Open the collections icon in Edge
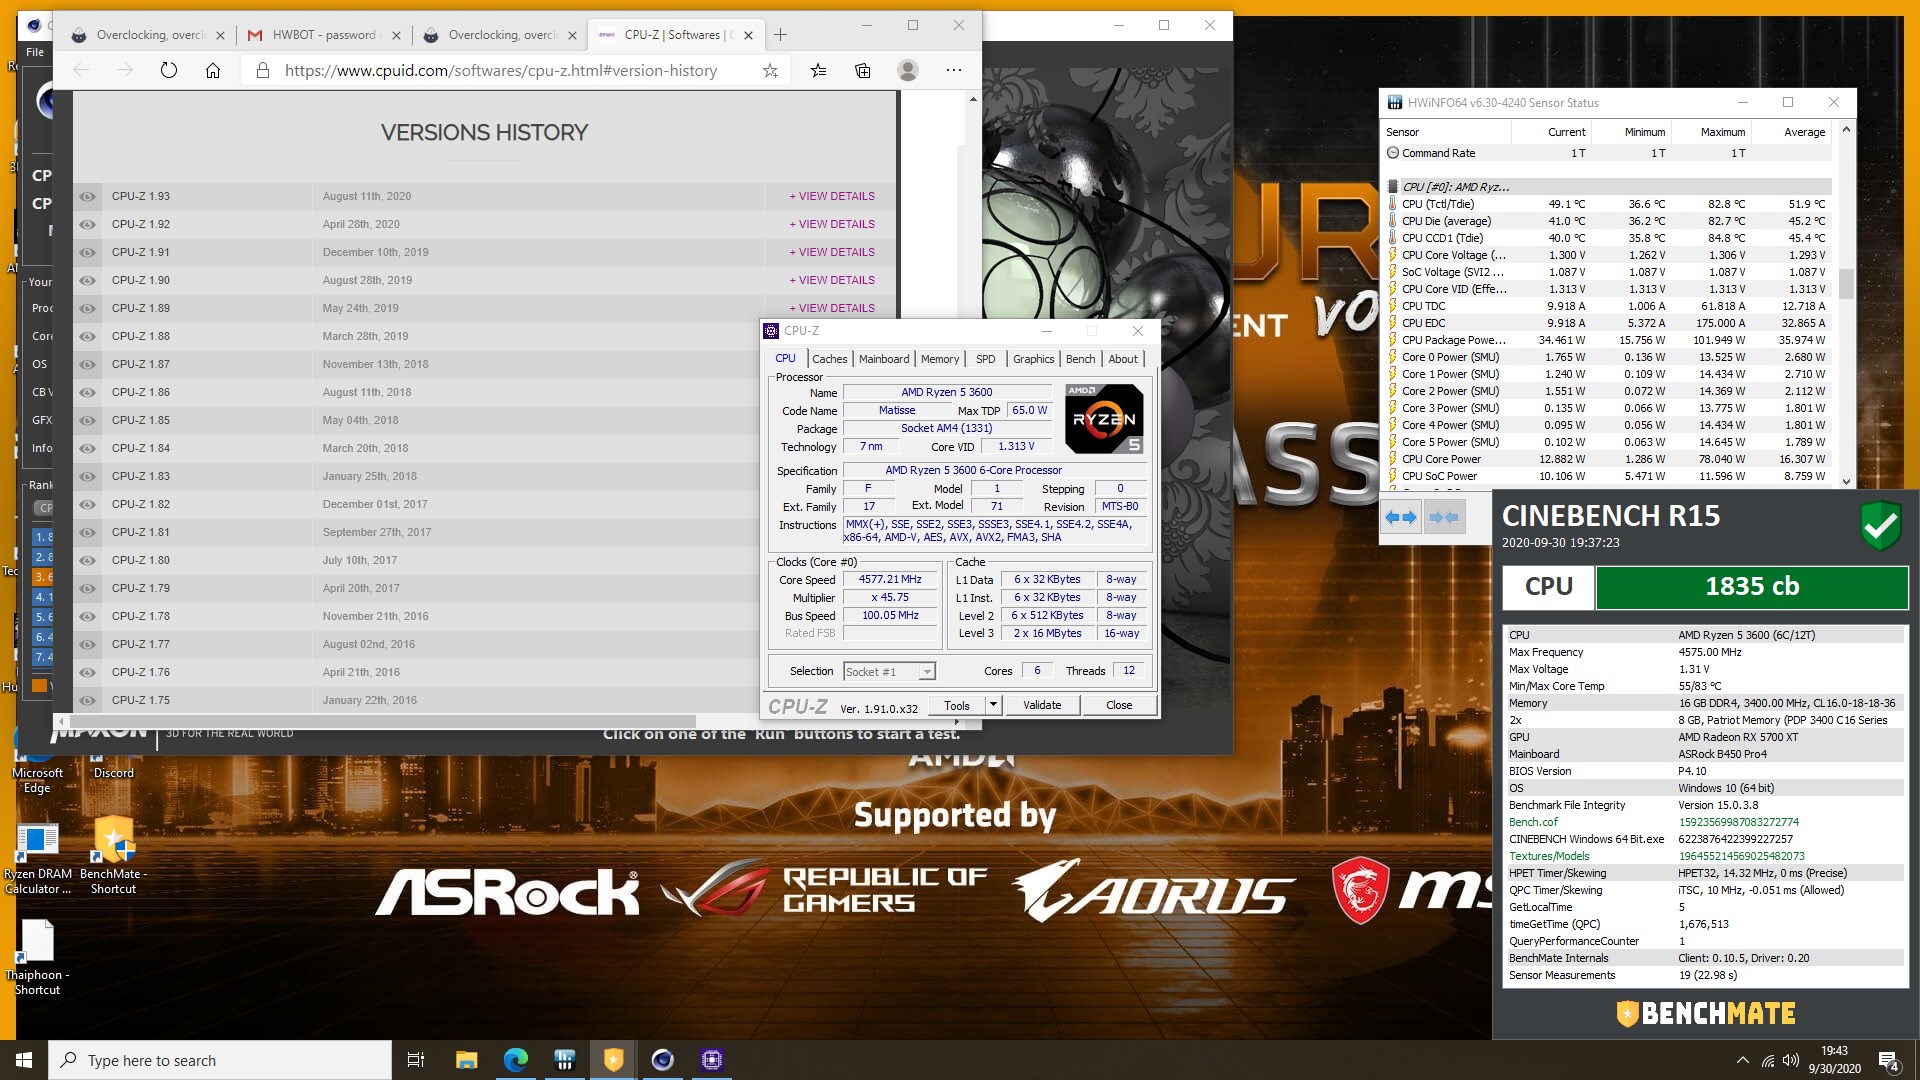 (x=863, y=70)
